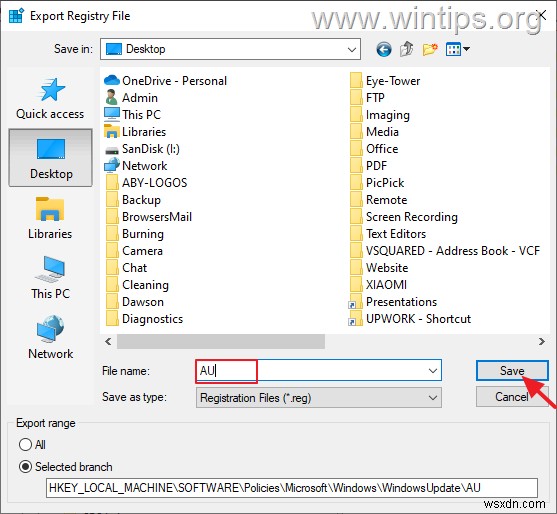Expand the File name history dropdown
Screen dimensions: 557x514
[433, 371]
